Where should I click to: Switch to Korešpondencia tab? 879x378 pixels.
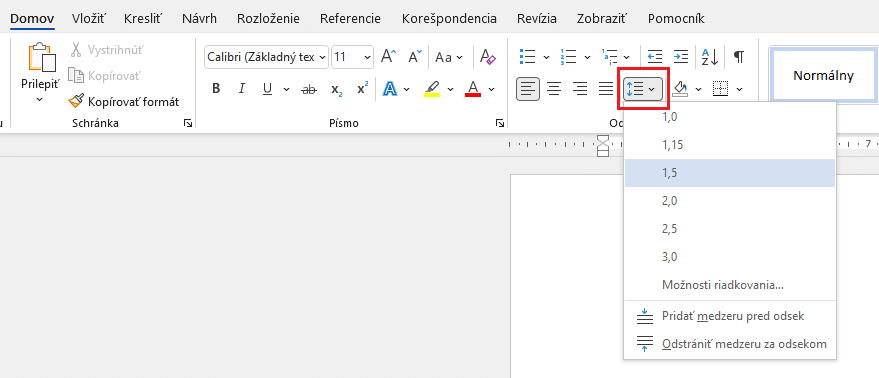coord(449,19)
